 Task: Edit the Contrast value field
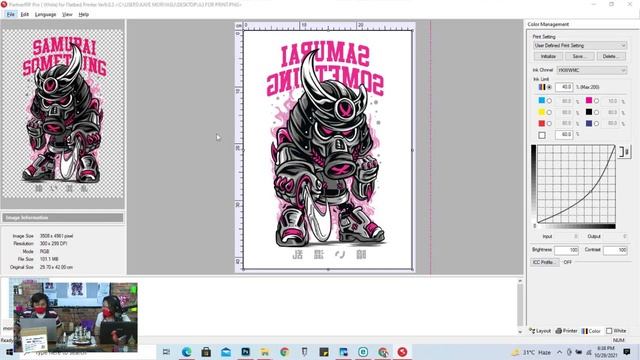point(616,250)
